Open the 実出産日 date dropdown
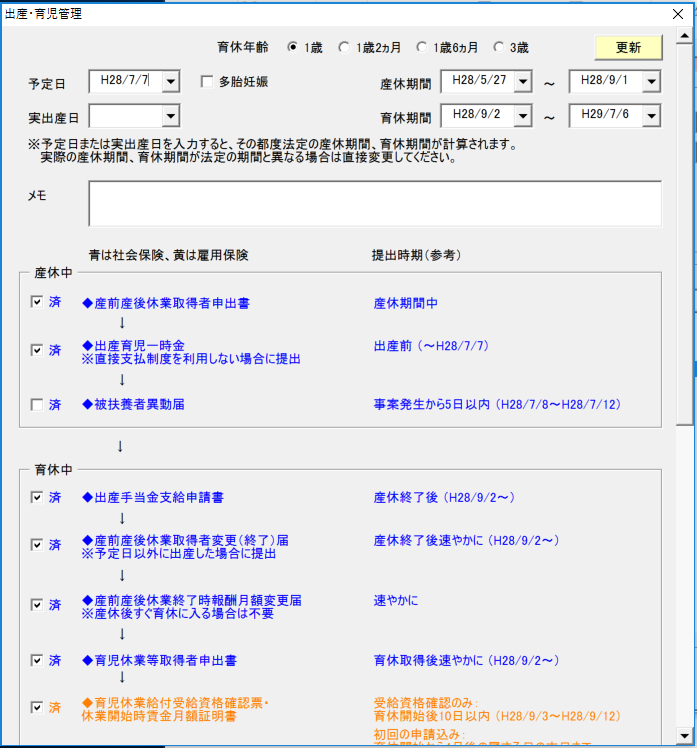The width and height of the screenshot is (697, 748). click(170, 117)
